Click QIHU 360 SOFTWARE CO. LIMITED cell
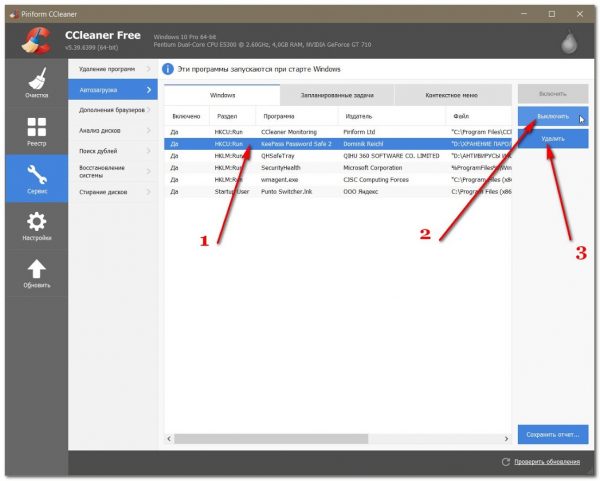 [391, 156]
